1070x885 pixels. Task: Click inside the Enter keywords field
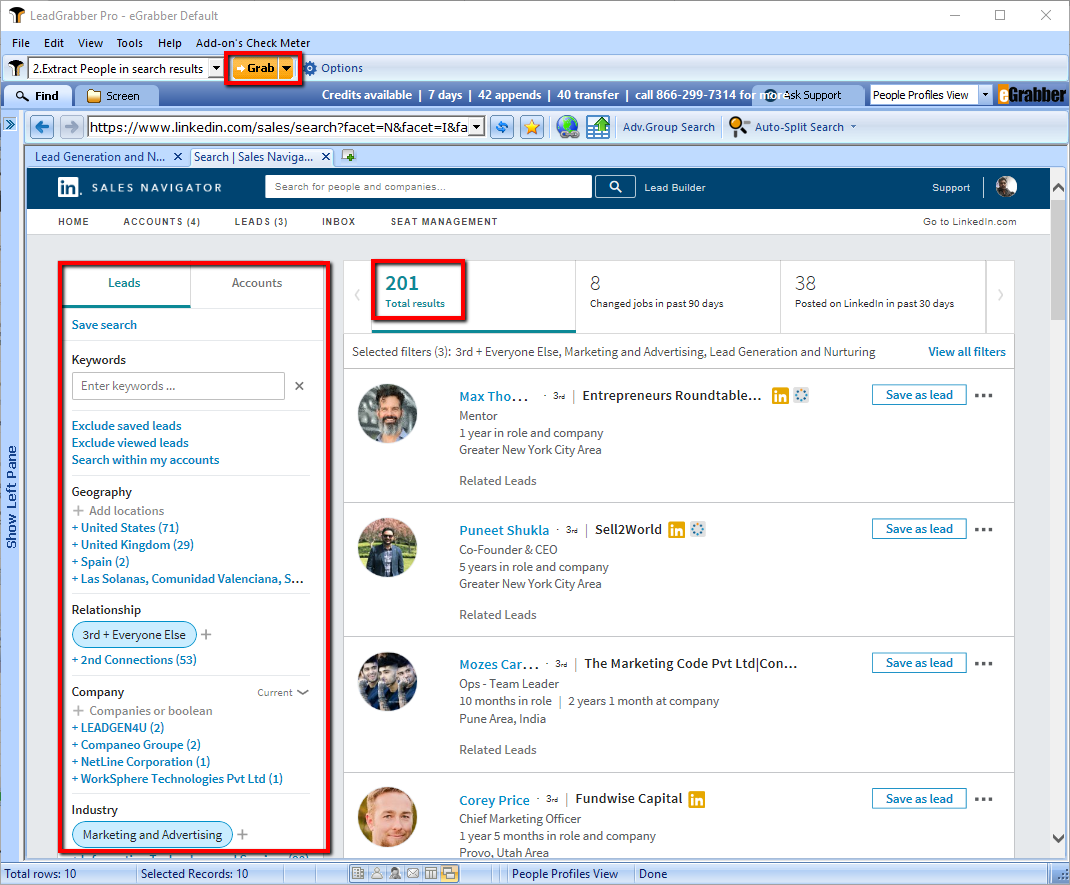point(178,386)
